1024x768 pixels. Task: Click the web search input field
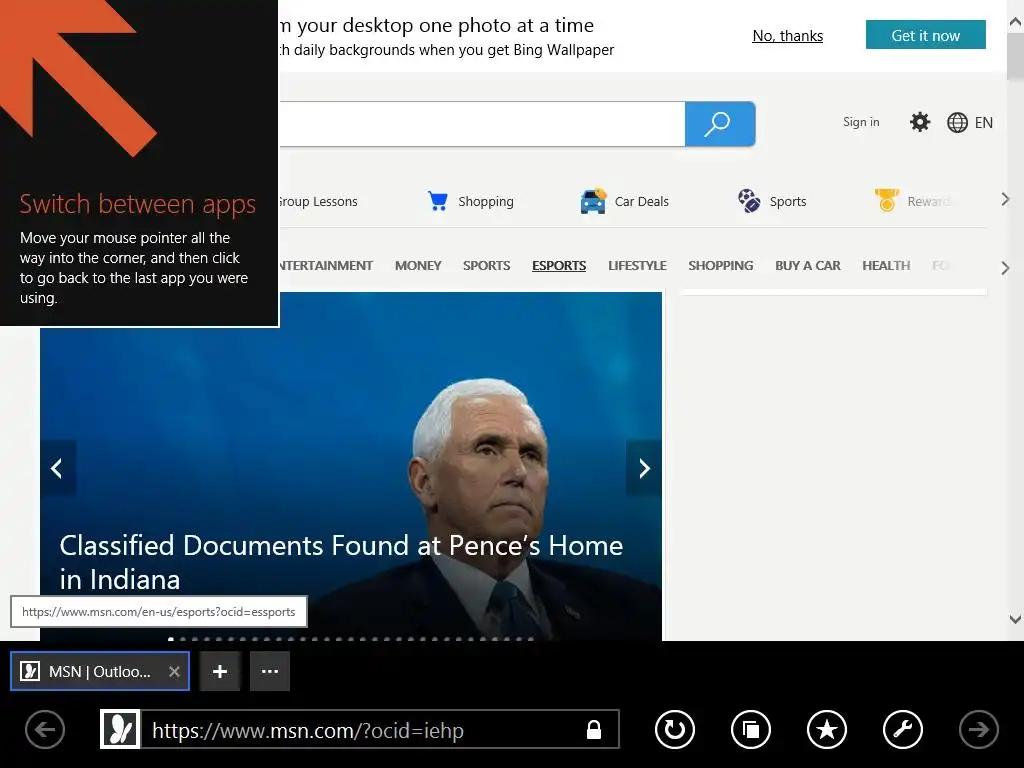482,123
